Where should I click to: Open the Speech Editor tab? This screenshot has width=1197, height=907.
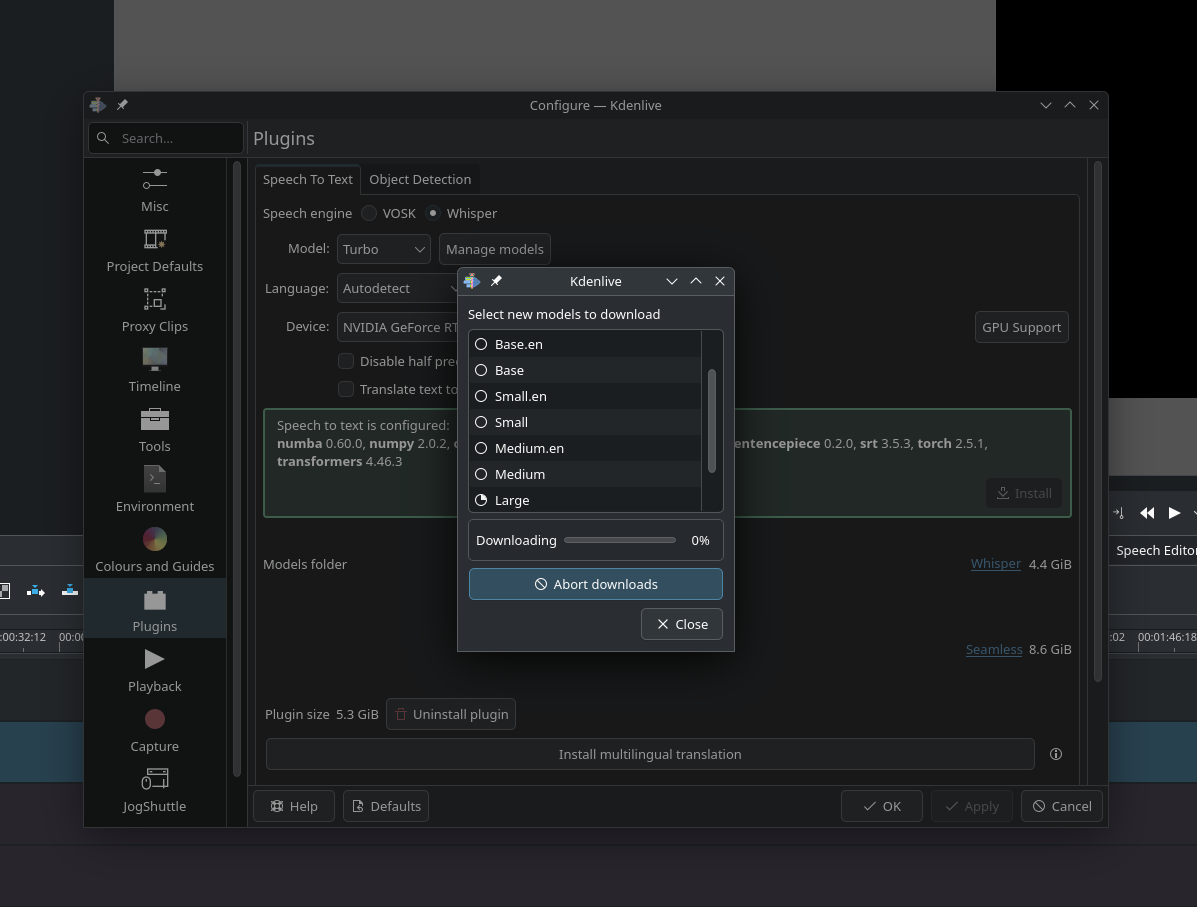tap(1155, 550)
